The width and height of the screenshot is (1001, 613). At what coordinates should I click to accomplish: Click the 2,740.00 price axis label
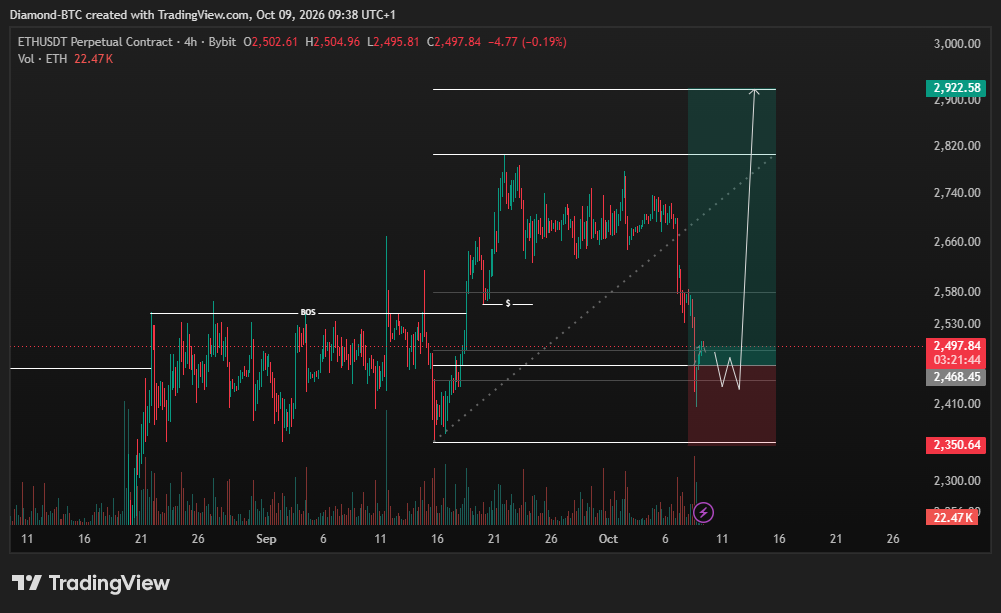[957, 193]
